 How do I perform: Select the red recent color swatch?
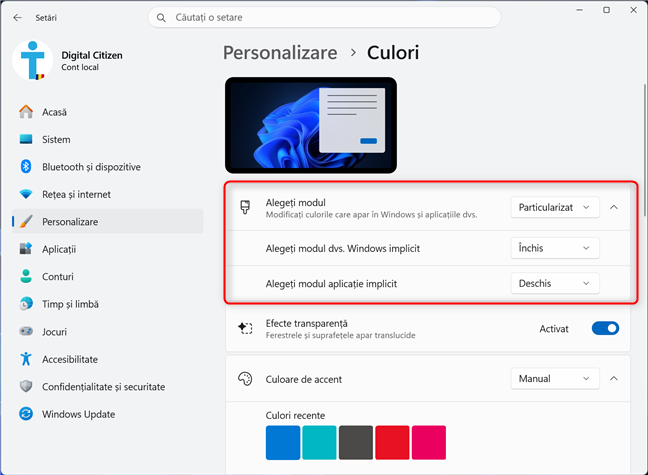pyautogui.click(x=392, y=443)
